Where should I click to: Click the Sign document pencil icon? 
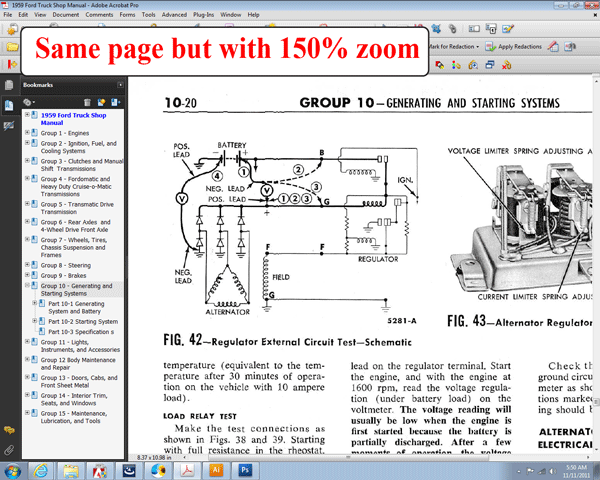(508, 29)
